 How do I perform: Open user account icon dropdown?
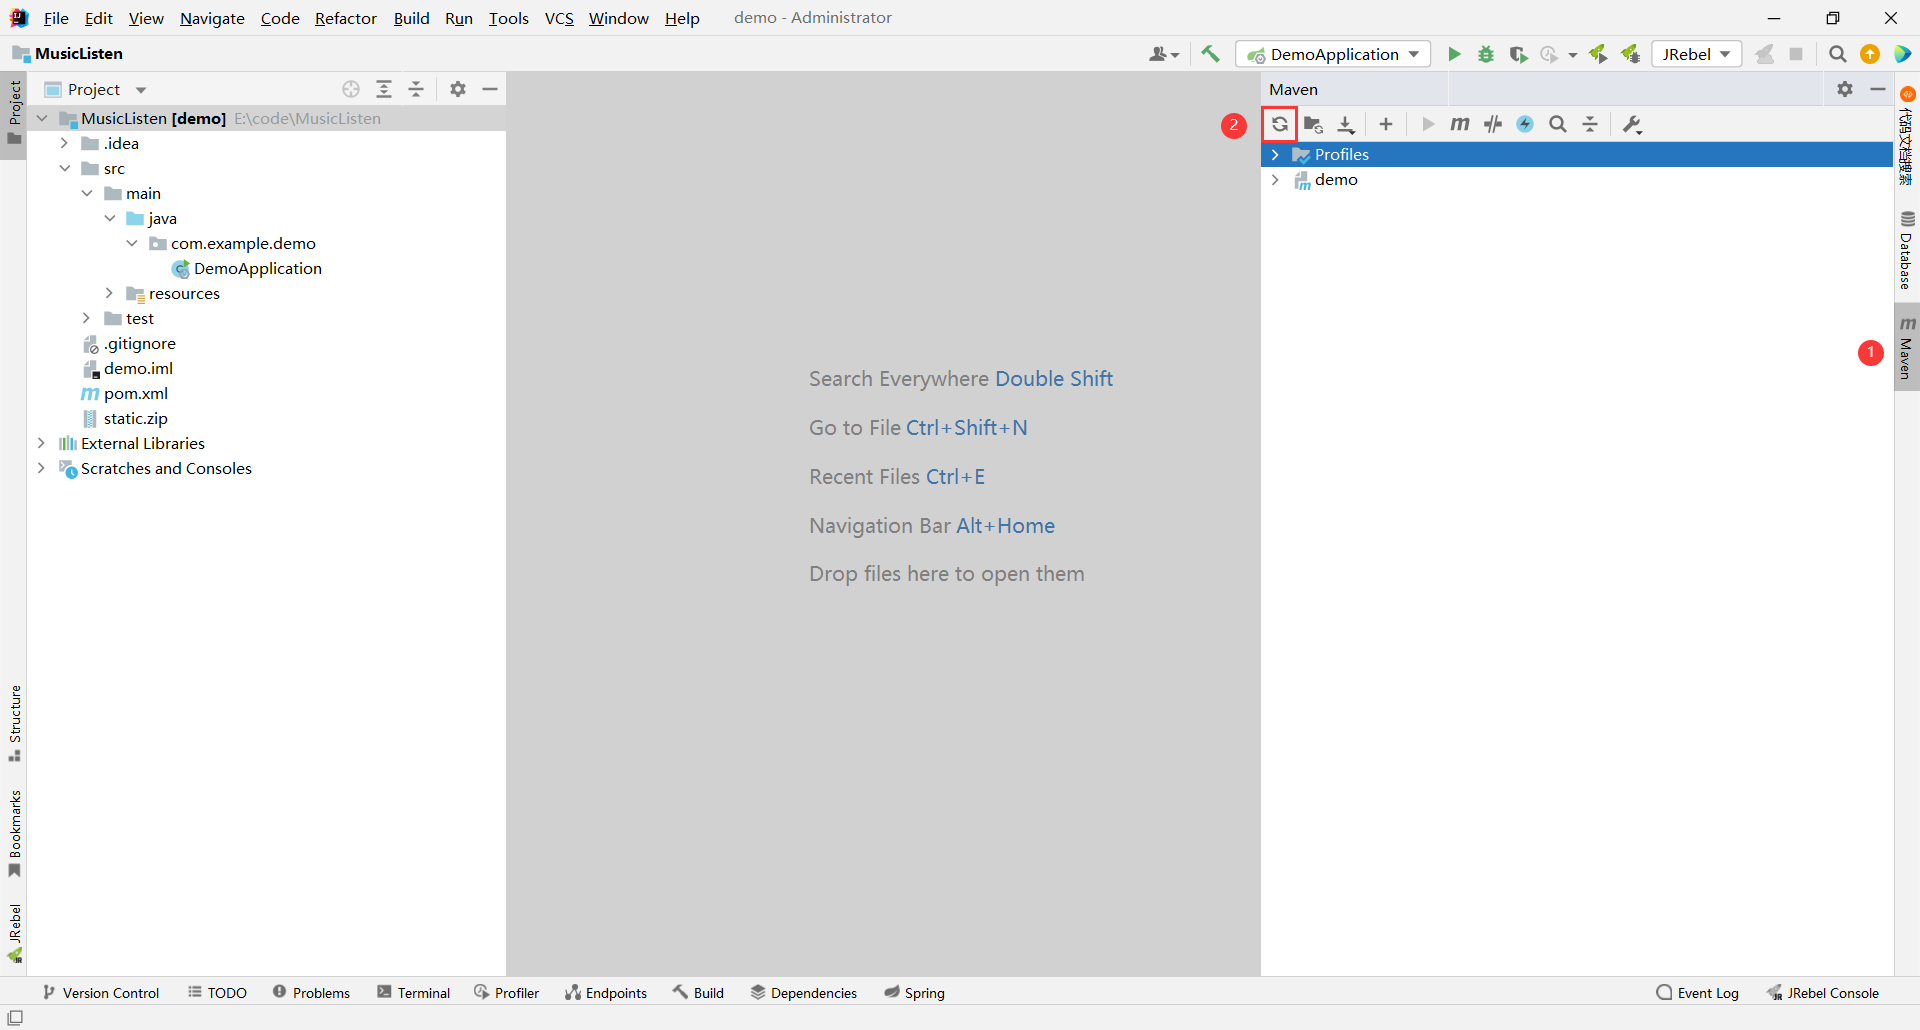pos(1164,54)
